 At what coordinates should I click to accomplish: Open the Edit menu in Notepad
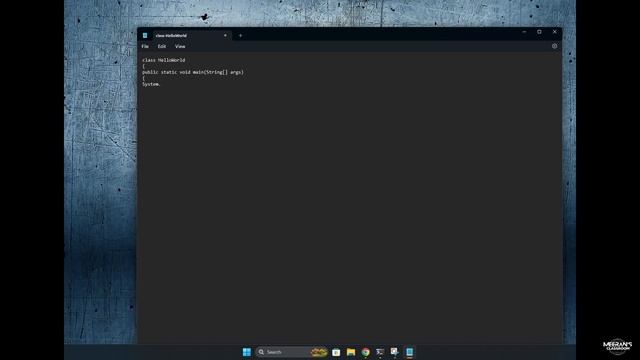tap(162, 47)
